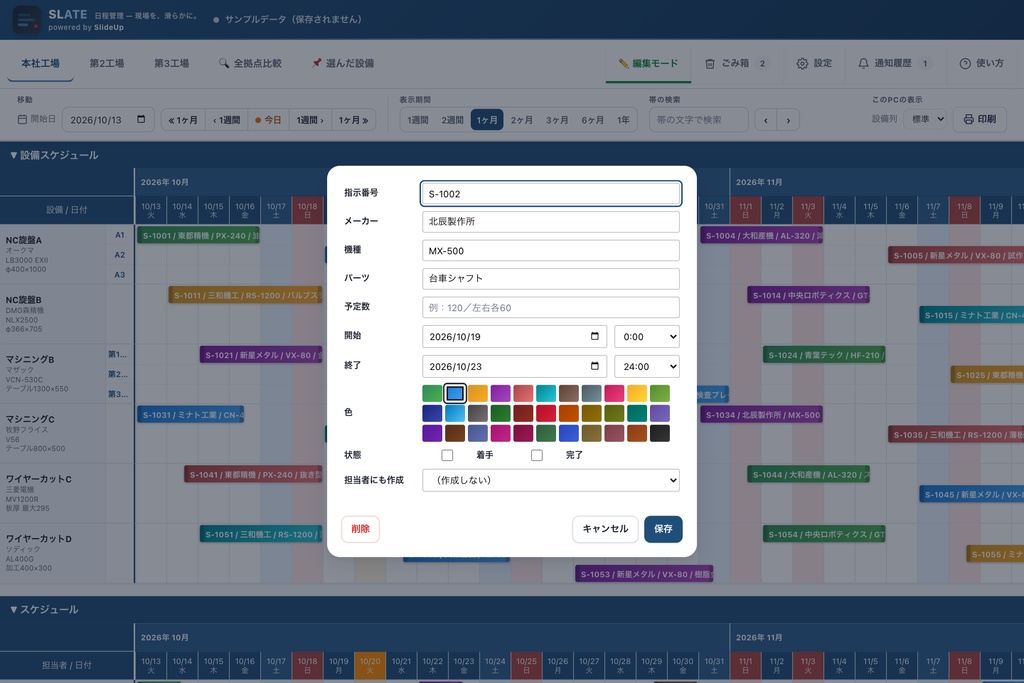Pick the black color swatch

tap(660, 433)
